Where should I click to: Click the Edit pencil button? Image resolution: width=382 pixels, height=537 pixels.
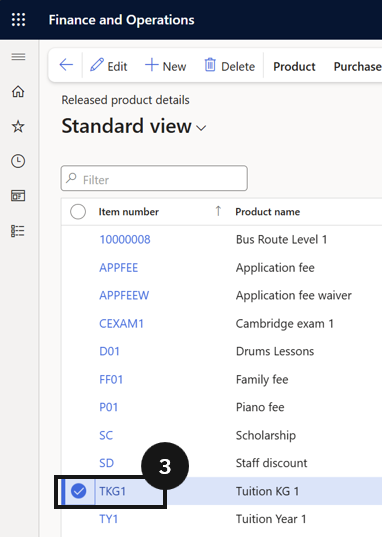tap(109, 65)
